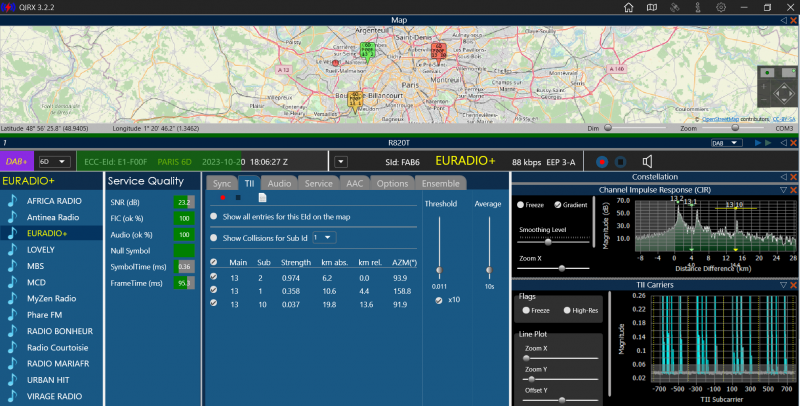This screenshot has width=800, height=406.
Task: Collapse the CIR panel down-triangle
Action: 784,190
